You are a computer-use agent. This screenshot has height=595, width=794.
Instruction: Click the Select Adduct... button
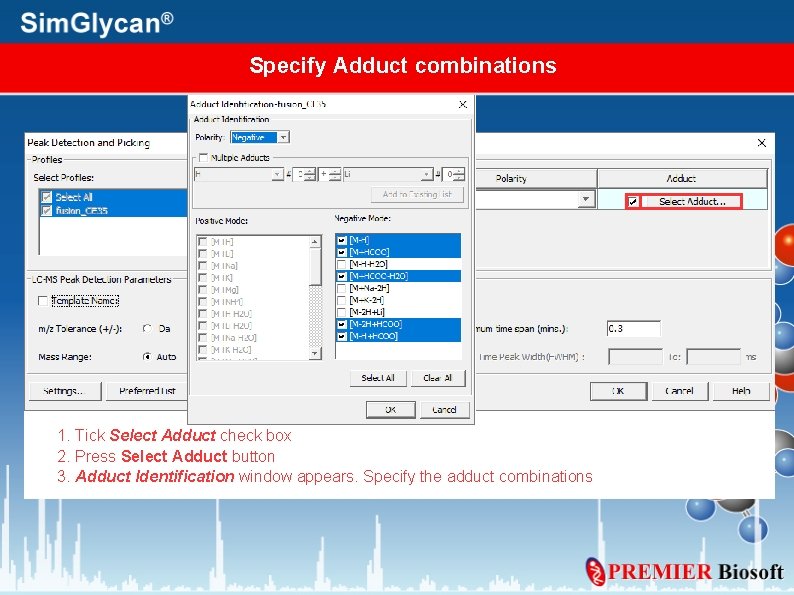point(692,202)
